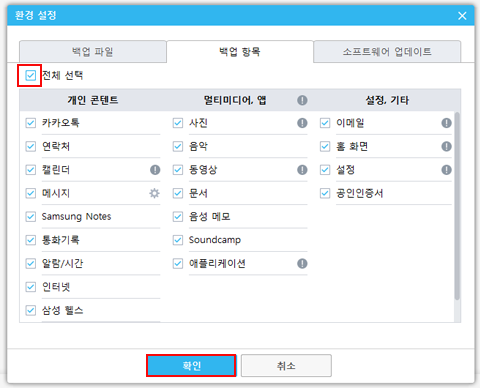This screenshot has height=388, width=480.
Task: Uncheck the 음악 checkbox
Action: pos(178,146)
